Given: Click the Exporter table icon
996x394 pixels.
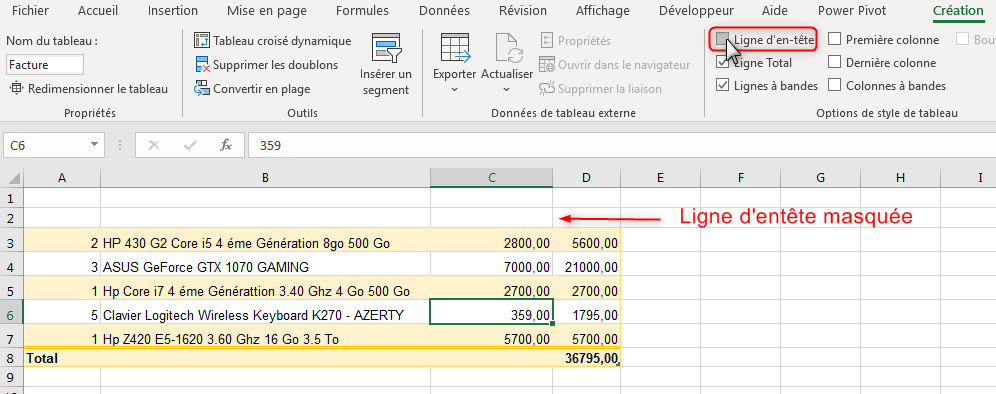Looking at the screenshot, I should point(455,48).
